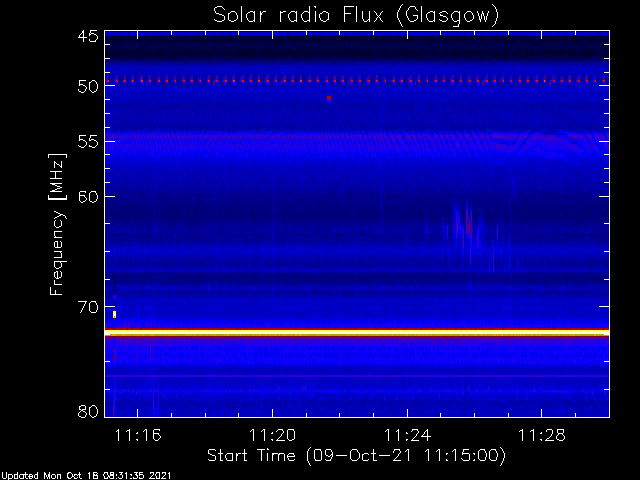
Task: Click the '11:20' time tick label
Action: tap(272, 436)
